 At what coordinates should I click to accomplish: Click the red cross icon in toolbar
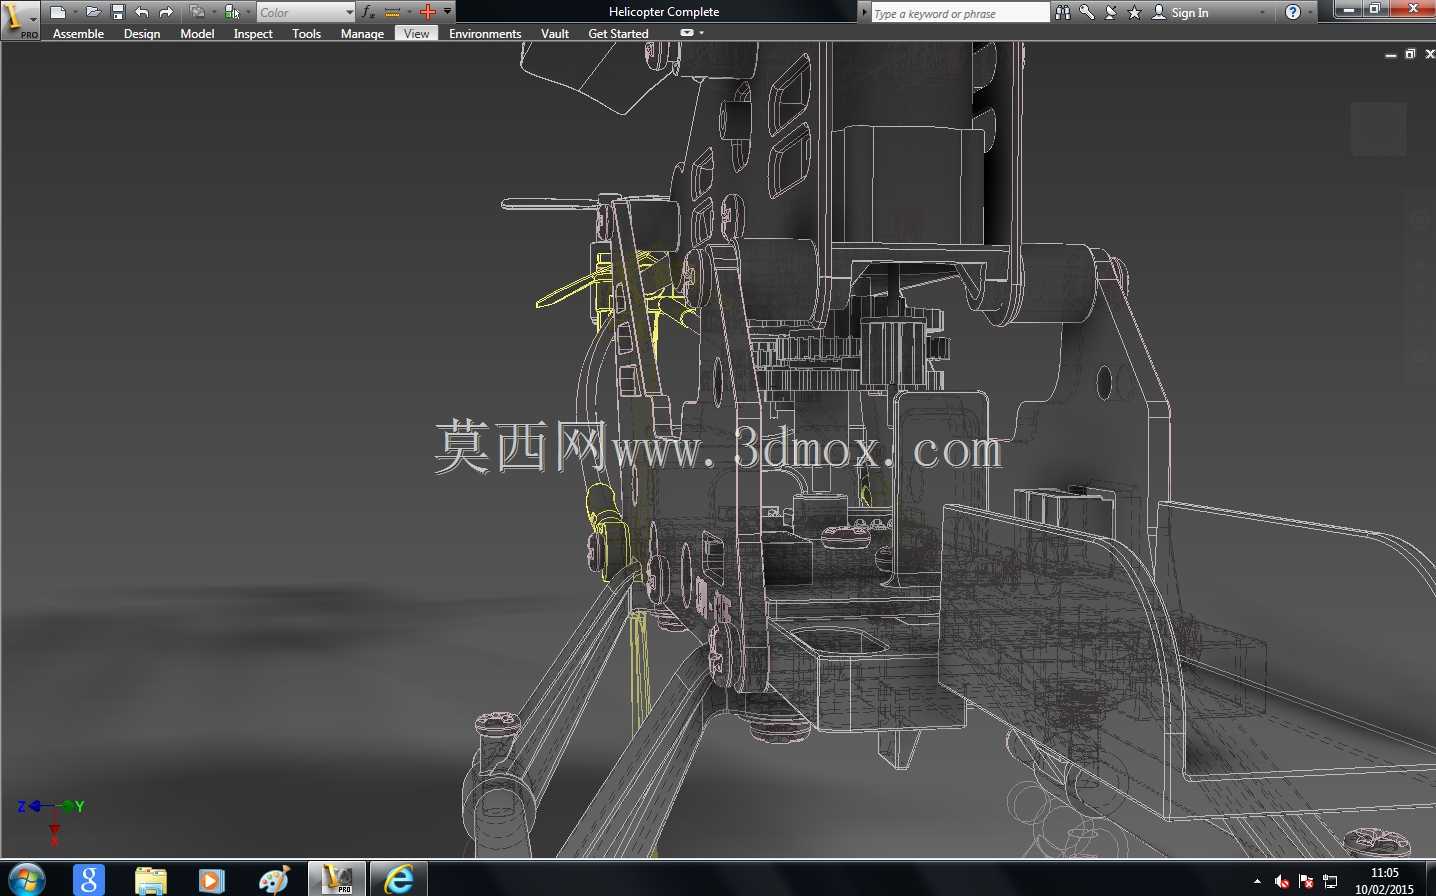pyautogui.click(x=428, y=12)
